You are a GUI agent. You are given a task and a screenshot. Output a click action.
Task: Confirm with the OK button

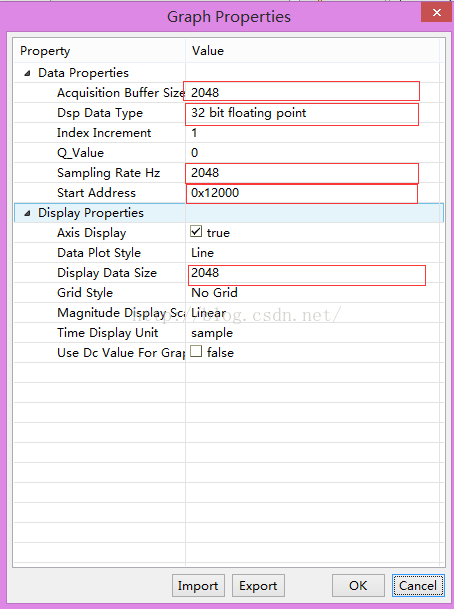coord(358,585)
